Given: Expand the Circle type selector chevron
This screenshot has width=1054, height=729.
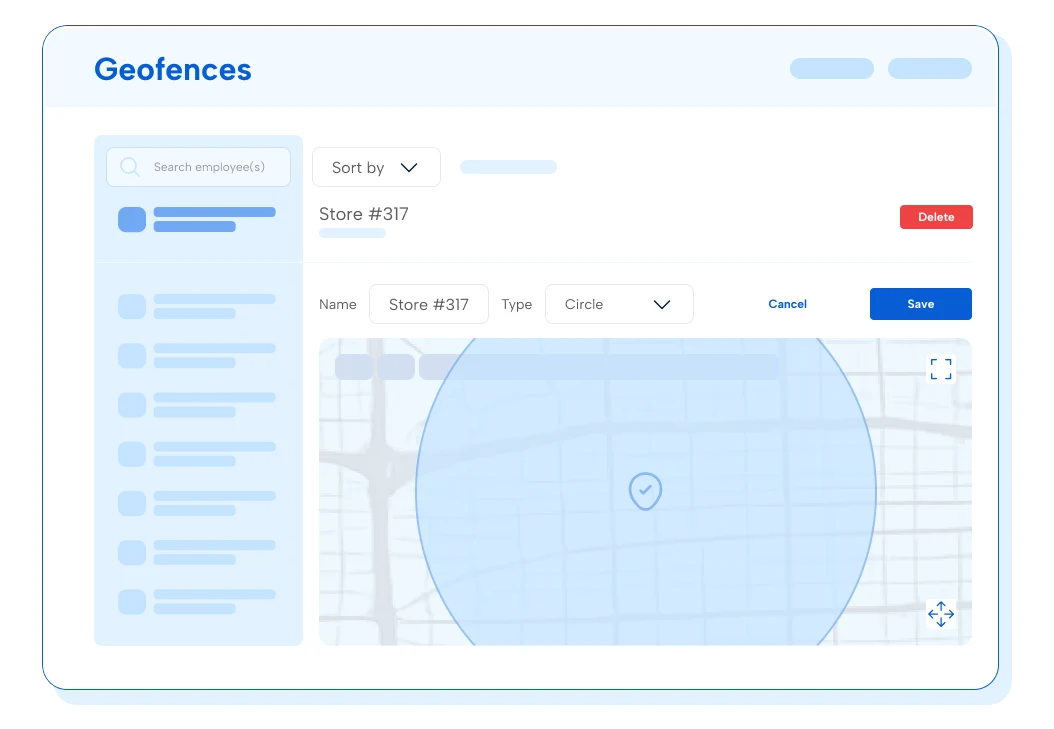Looking at the screenshot, I should [663, 304].
